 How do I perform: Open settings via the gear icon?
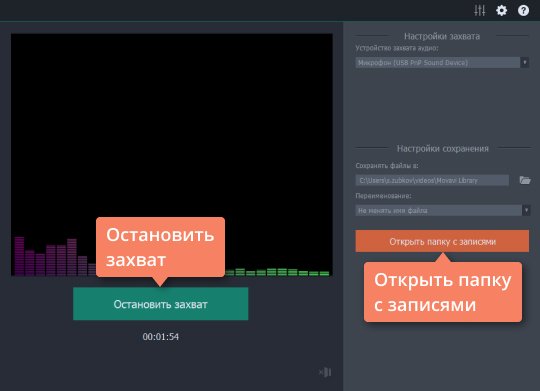[x=501, y=10]
